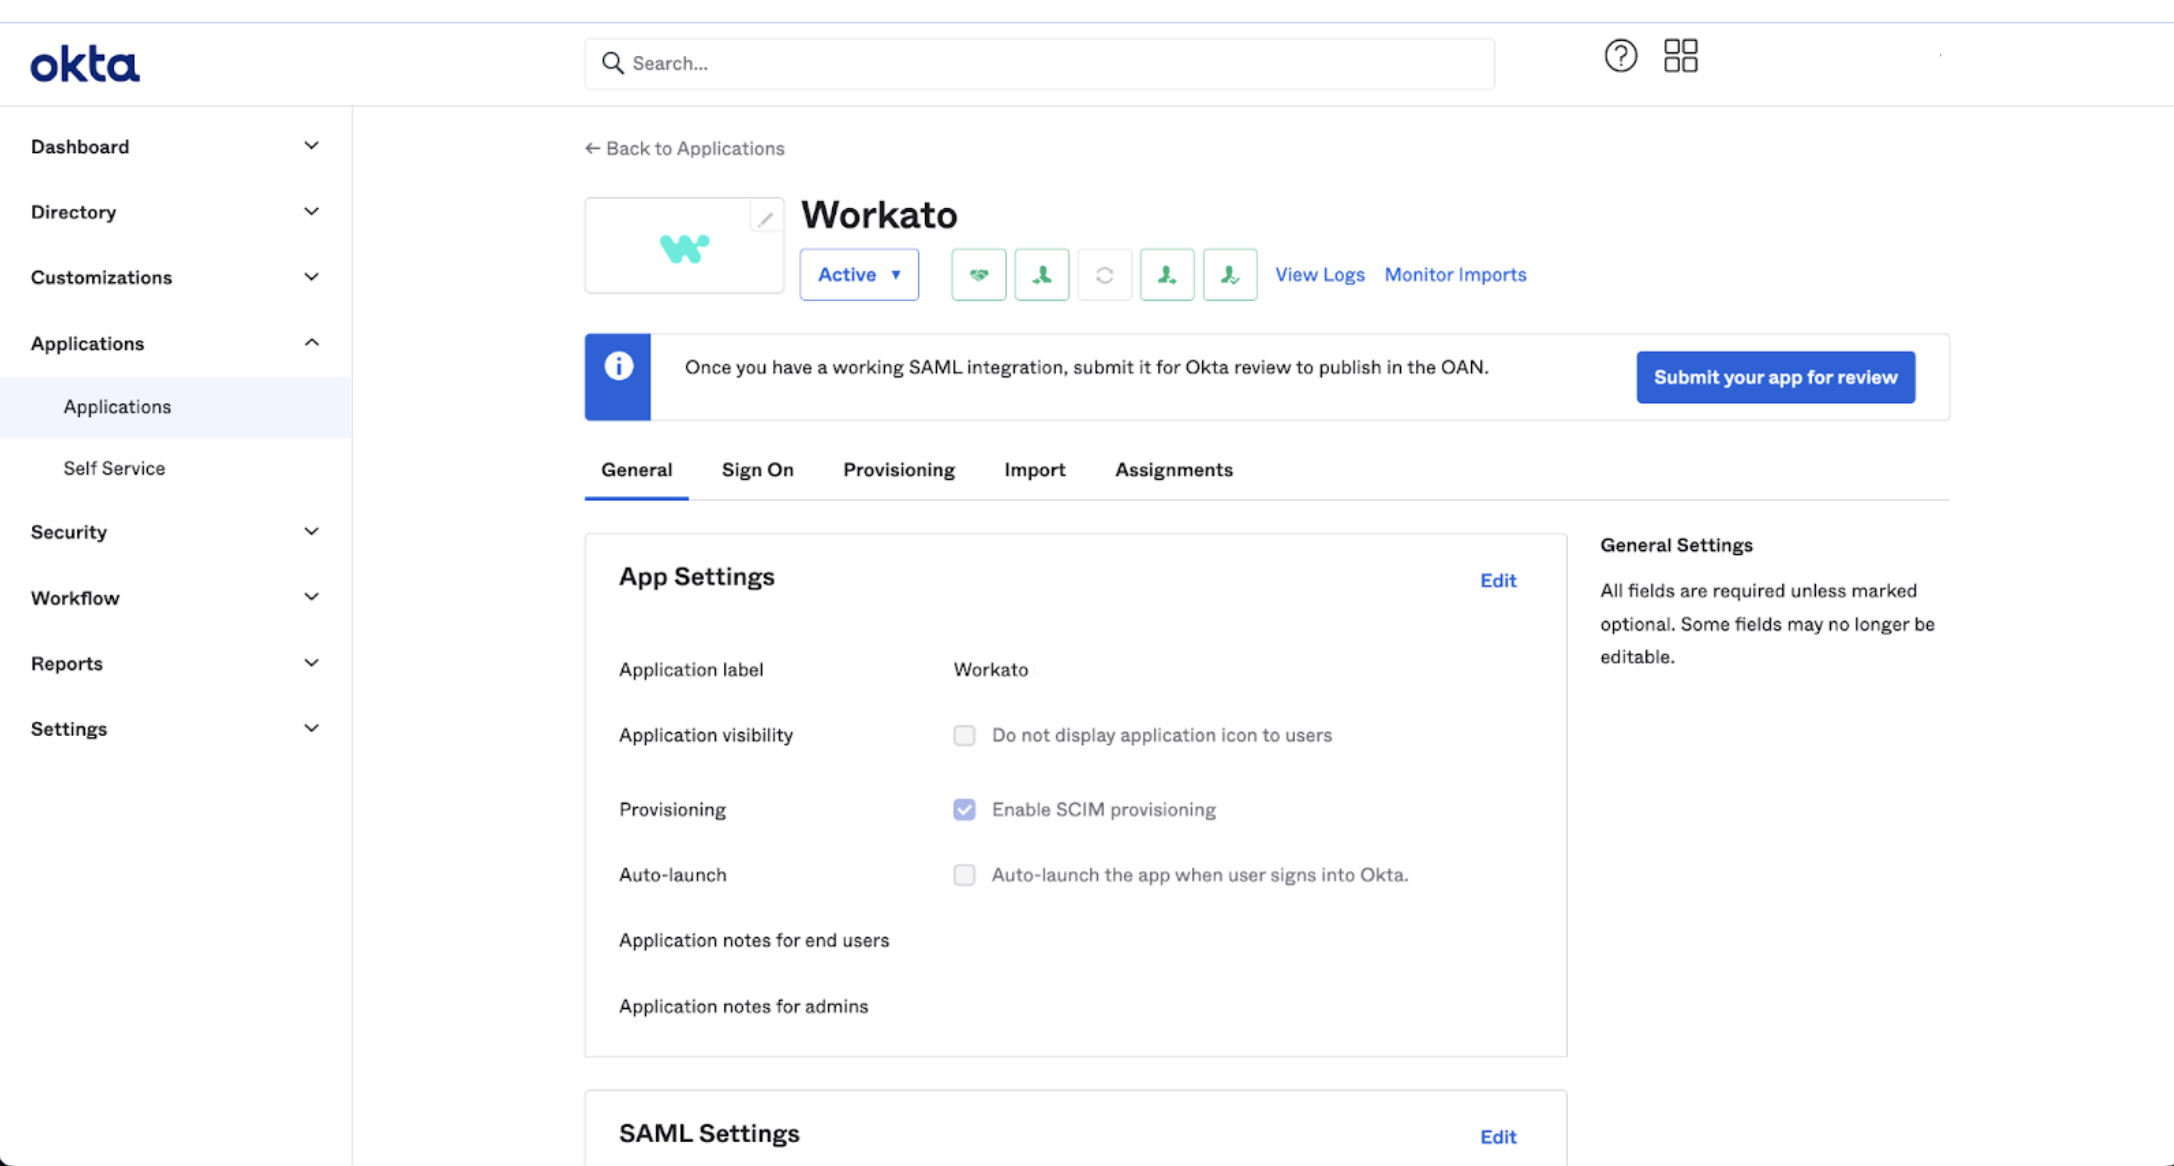Click the user with checkmark icon
Image resolution: width=2174 pixels, height=1166 pixels.
pos(1229,275)
